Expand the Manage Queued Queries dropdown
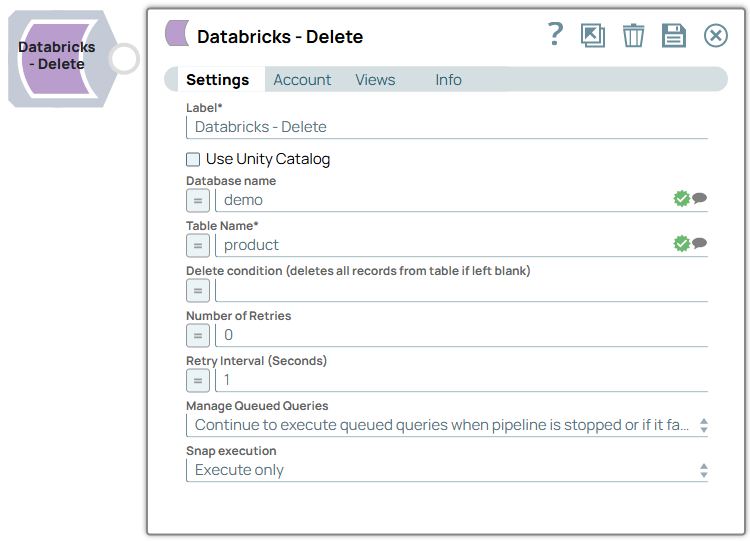The image size is (750, 541). coord(447,425)
